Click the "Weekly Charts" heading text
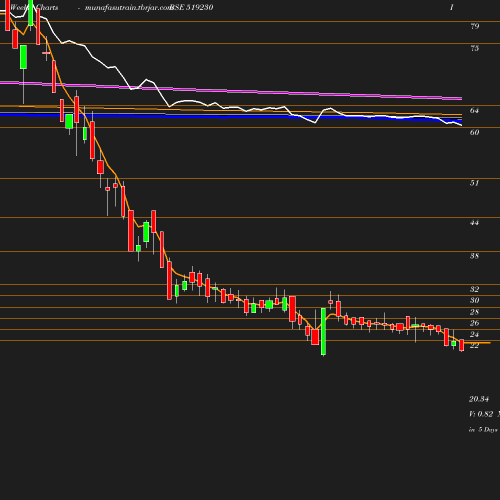Screen dimensions: 500x500 pyautogui.click(x=34, y=7)
